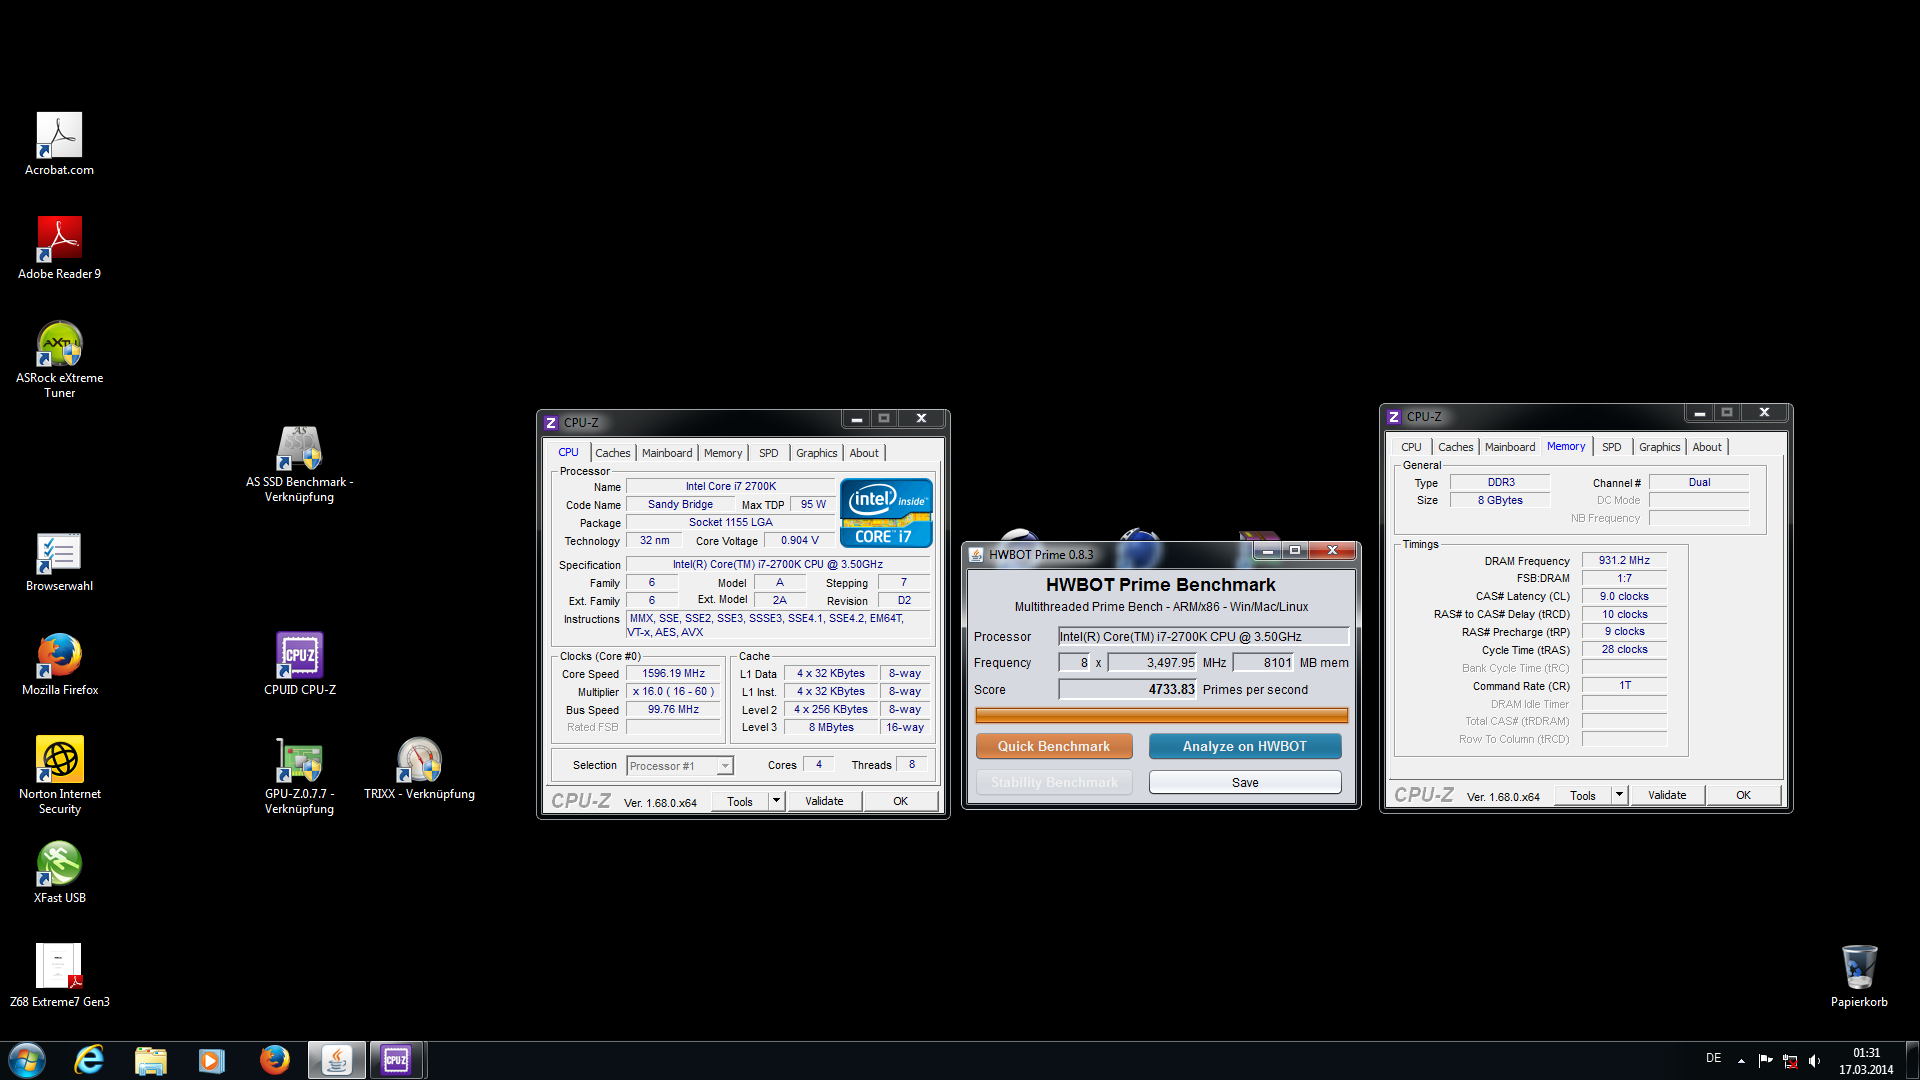Click OK in right CPU-Z window
The image size is (1920, 1080).
pyautogui.click(x=1743, y=795)
